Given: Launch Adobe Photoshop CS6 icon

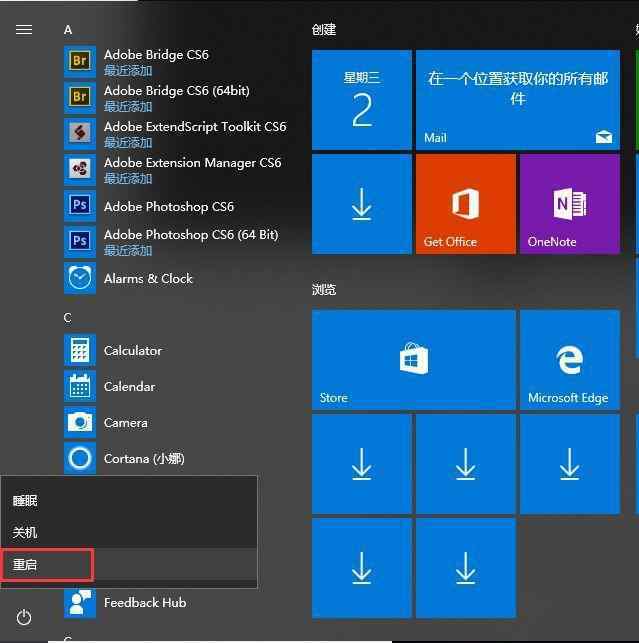Looking at the screenshot, I should [80, 205].
